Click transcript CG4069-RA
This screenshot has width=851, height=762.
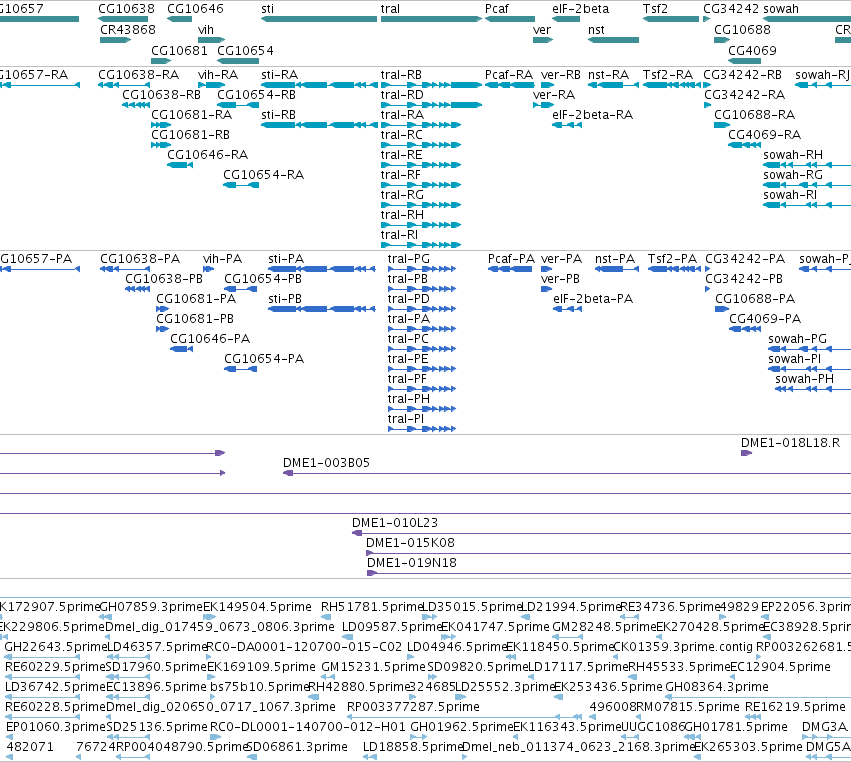745,145
